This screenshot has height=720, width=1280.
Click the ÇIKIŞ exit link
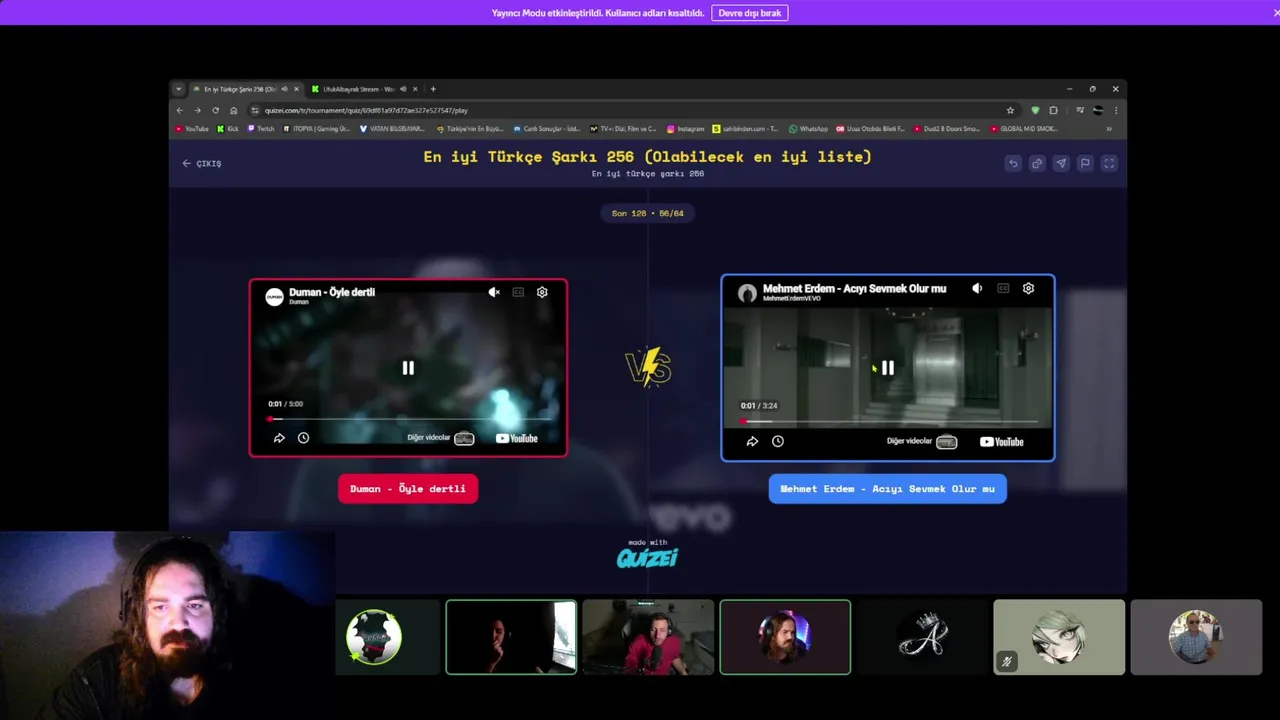coord(202,163)
